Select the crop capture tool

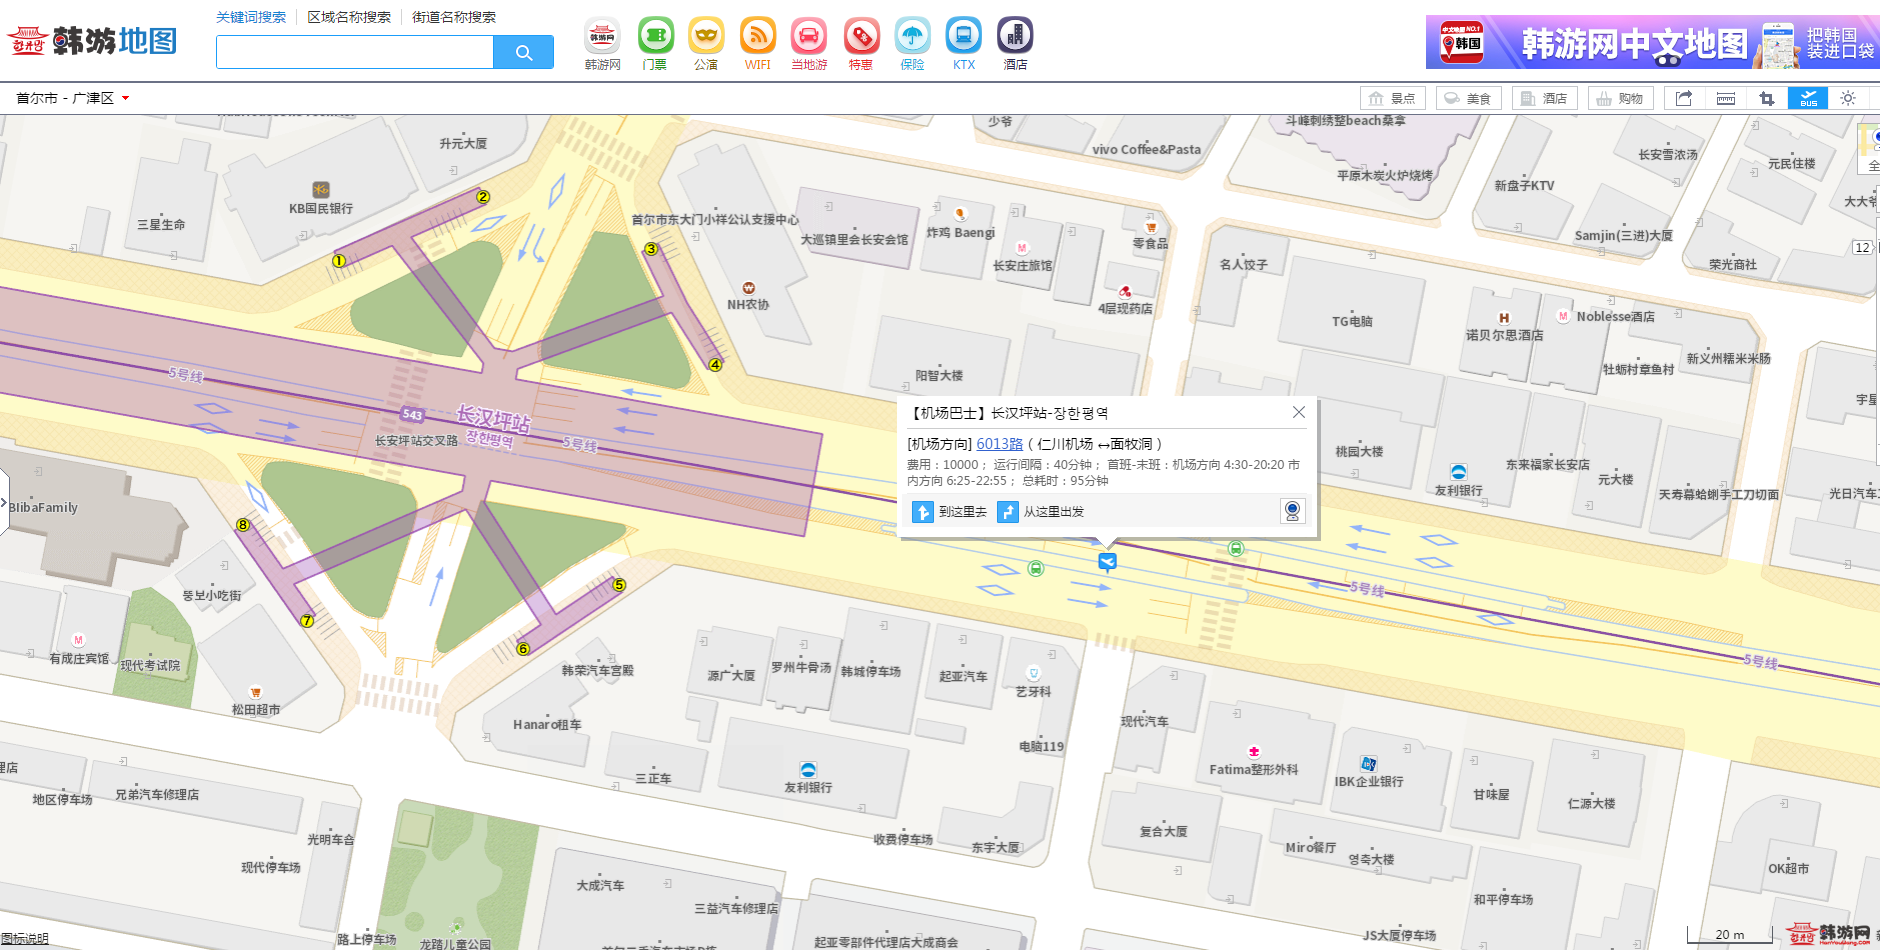(x=1766, y=98)
